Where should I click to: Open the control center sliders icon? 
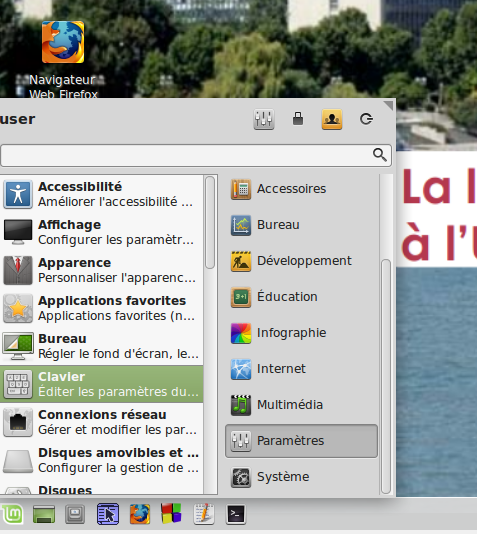click(264, 119)
